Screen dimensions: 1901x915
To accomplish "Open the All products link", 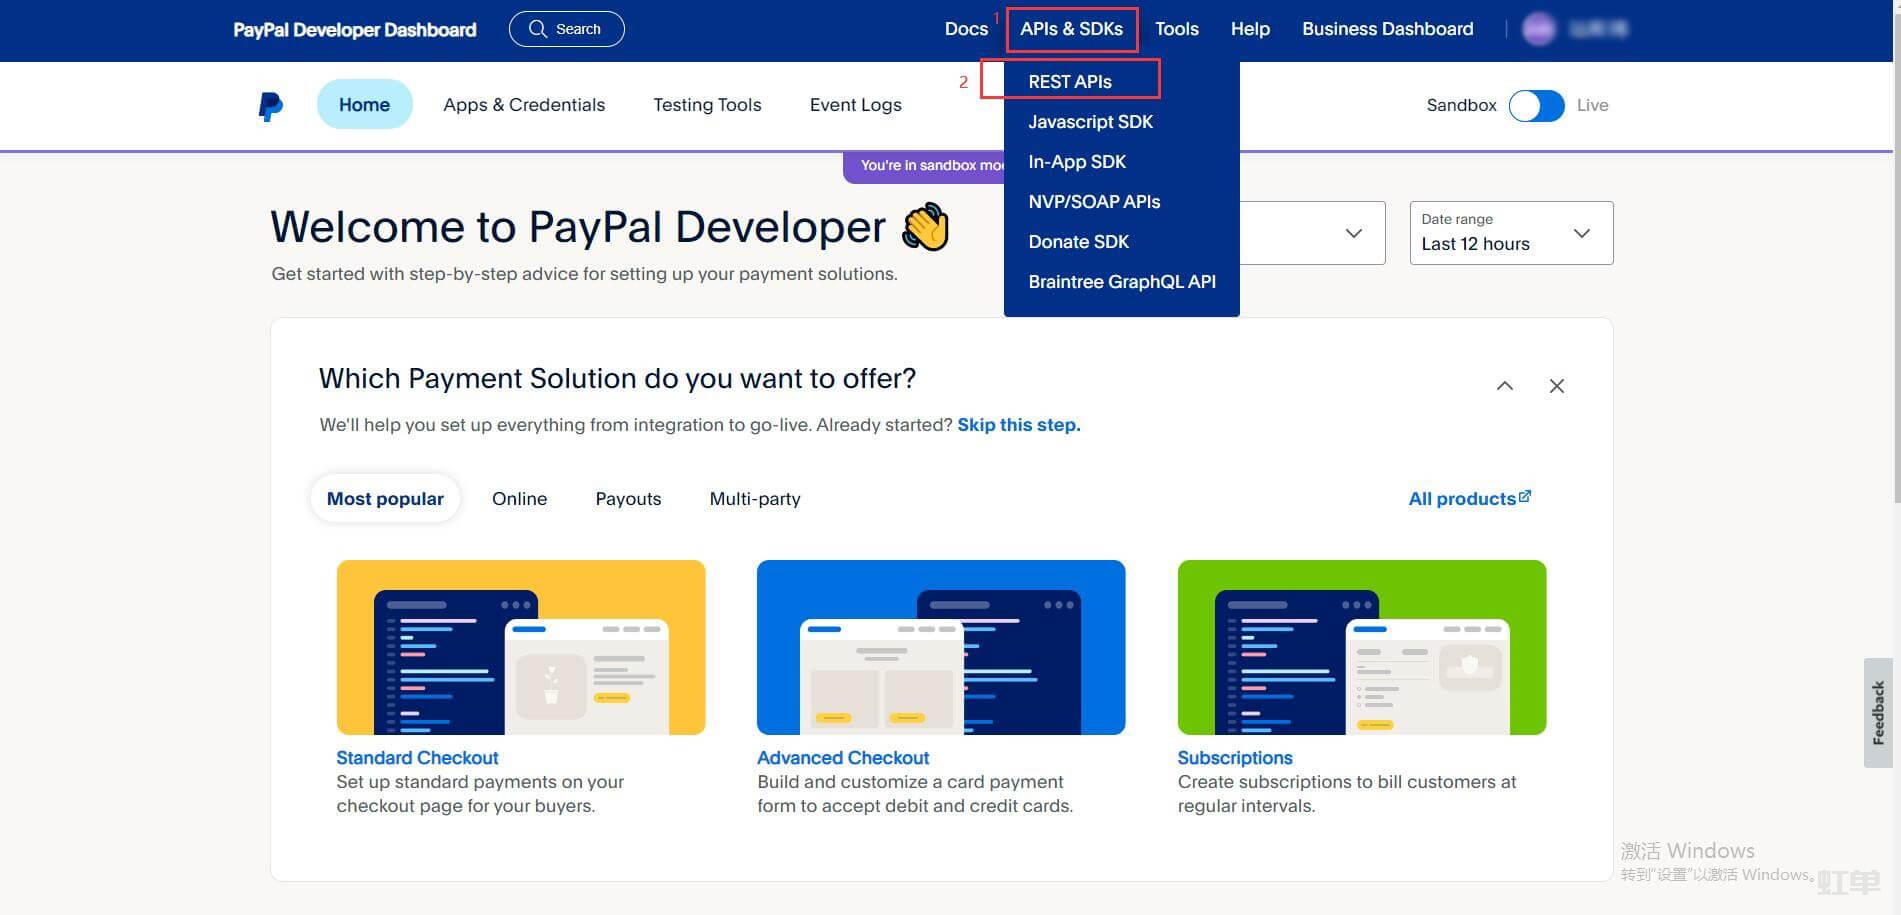I will pos(1469,498).
